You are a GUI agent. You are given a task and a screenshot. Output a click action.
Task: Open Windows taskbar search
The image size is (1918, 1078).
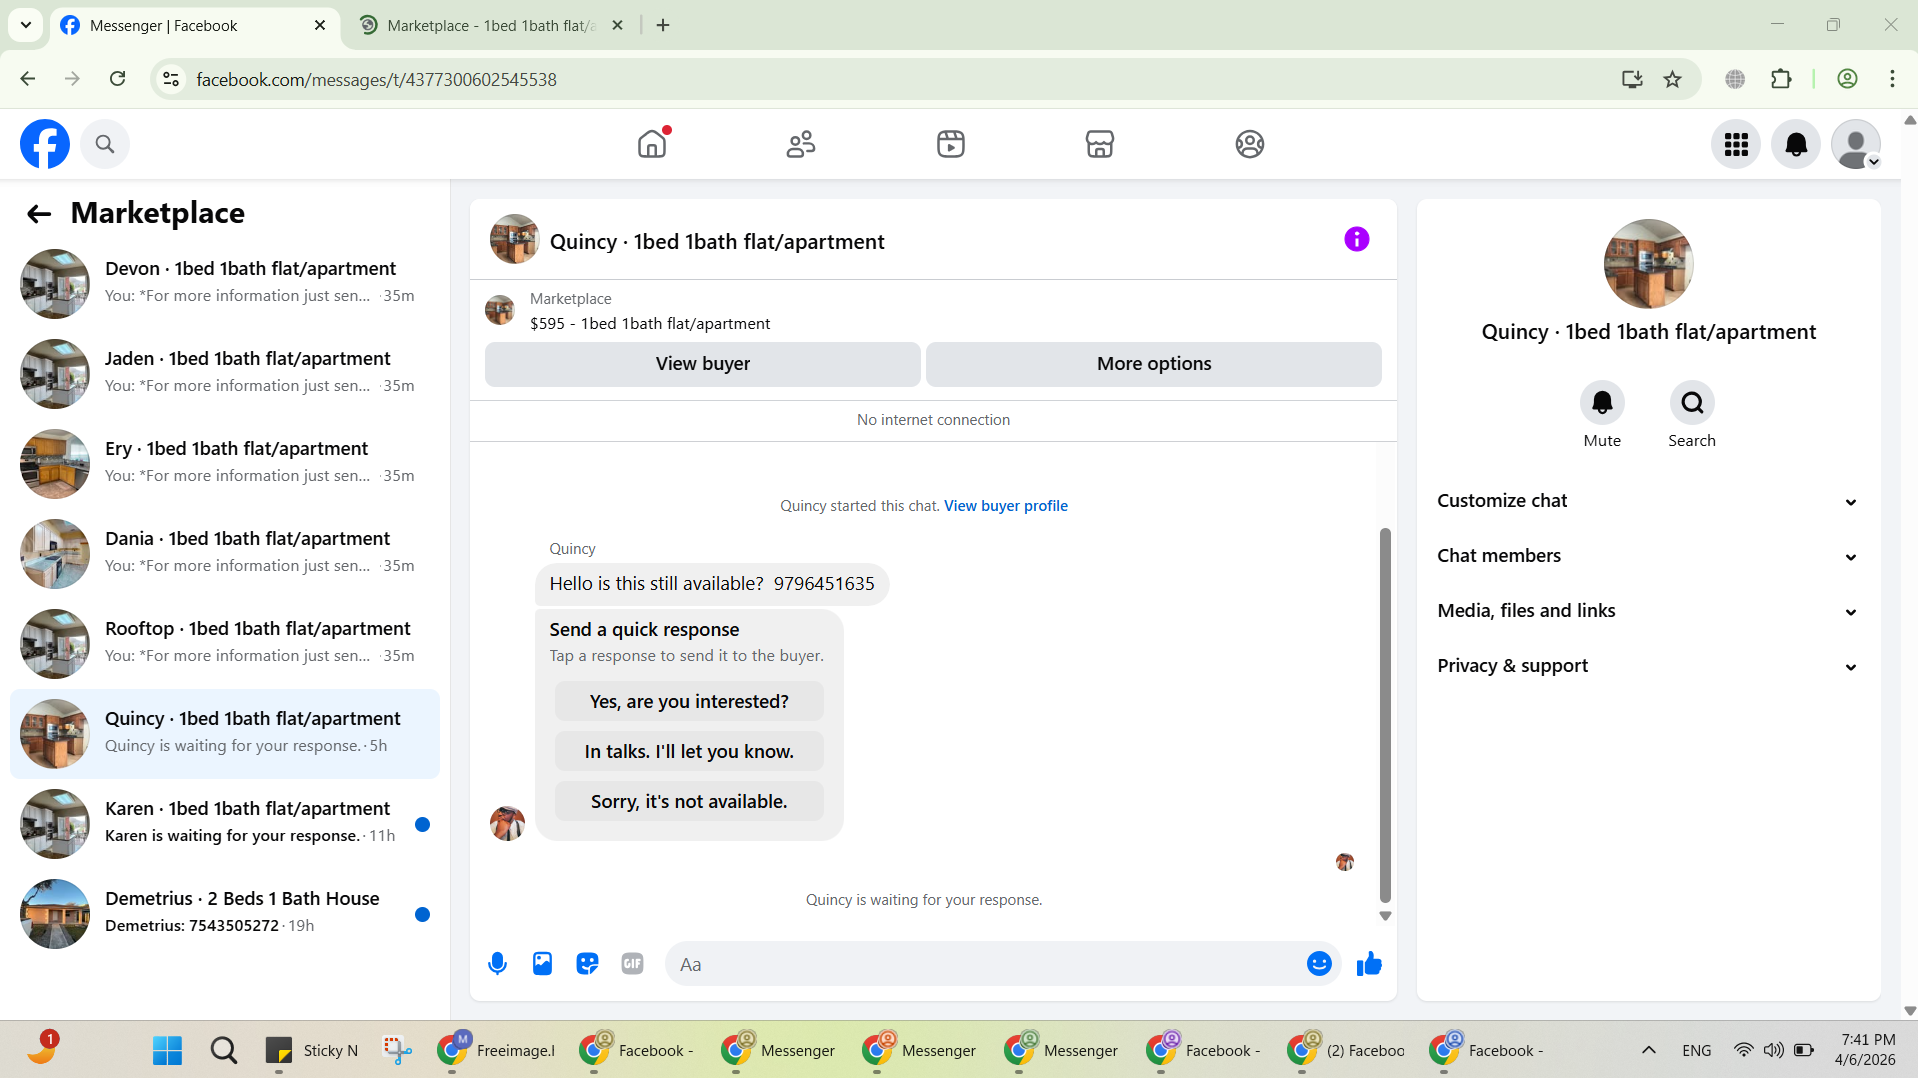click(224, 1050)
